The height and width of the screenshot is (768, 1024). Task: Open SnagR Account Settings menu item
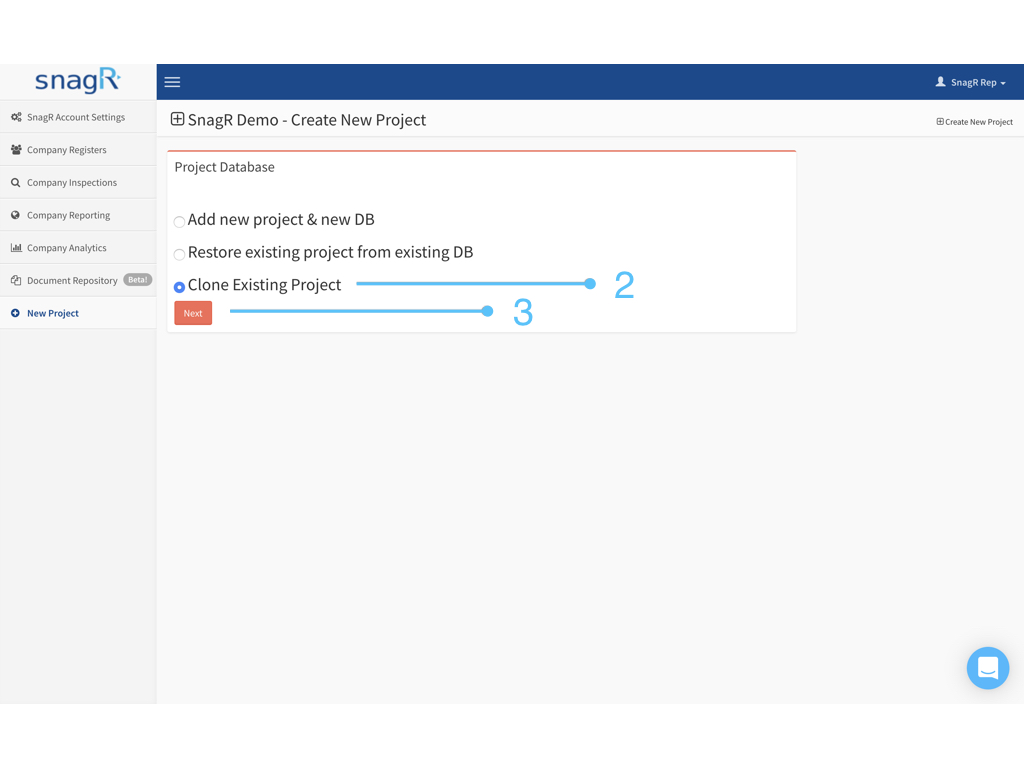[78, 117]
